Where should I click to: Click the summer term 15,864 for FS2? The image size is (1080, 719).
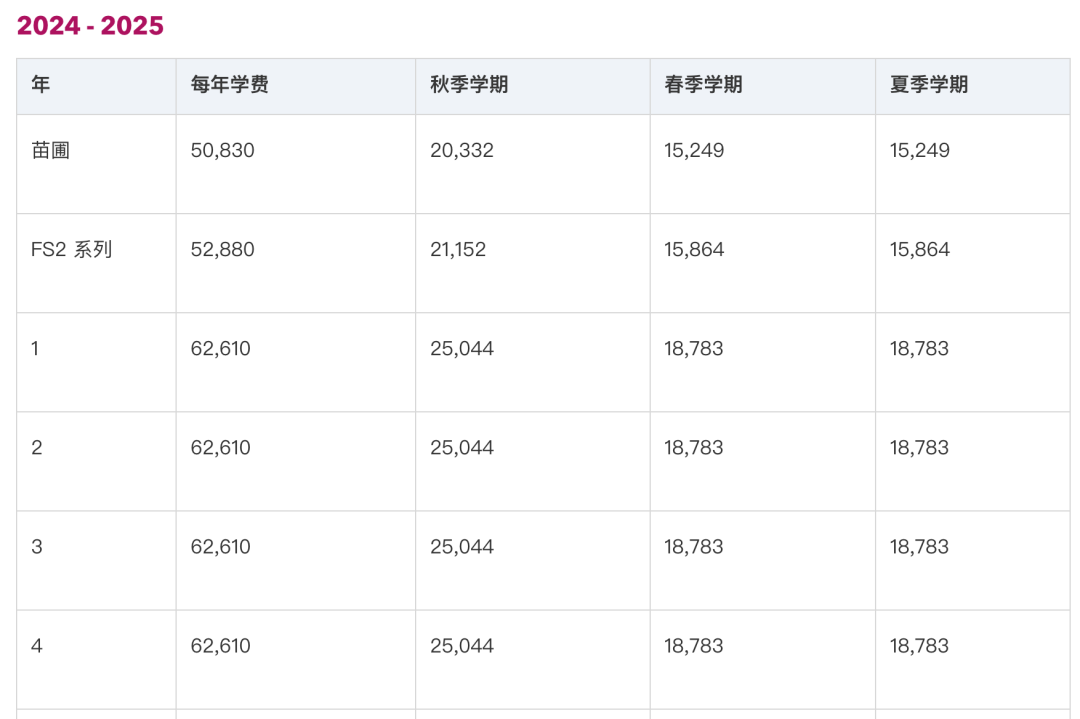click(920, 249)
